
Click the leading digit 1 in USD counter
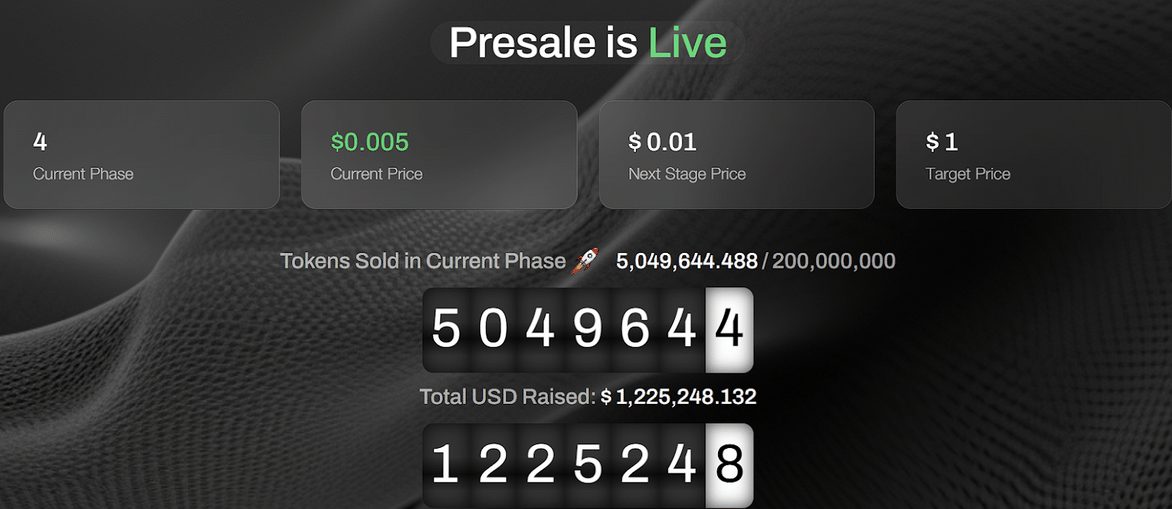click(446, 465)
